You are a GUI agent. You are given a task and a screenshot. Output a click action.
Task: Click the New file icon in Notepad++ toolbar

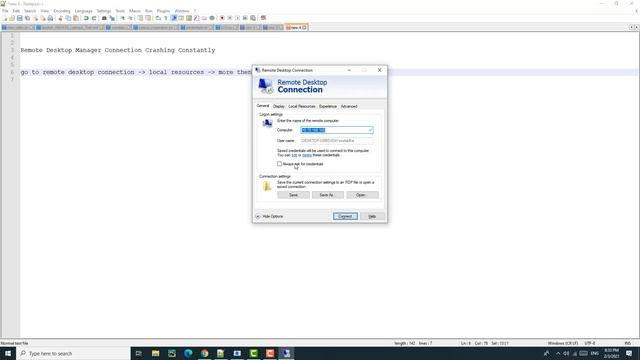(5, 18)
